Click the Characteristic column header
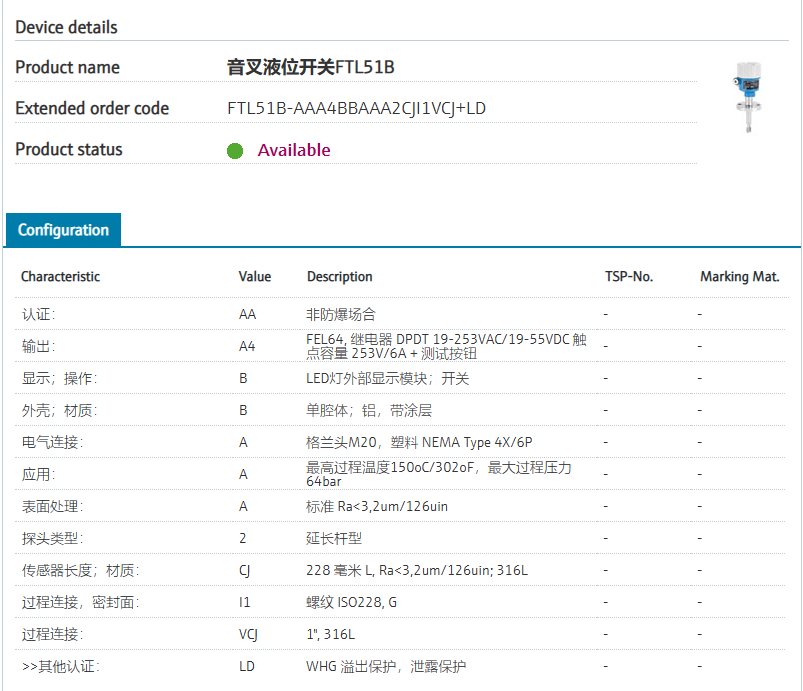 60,277
